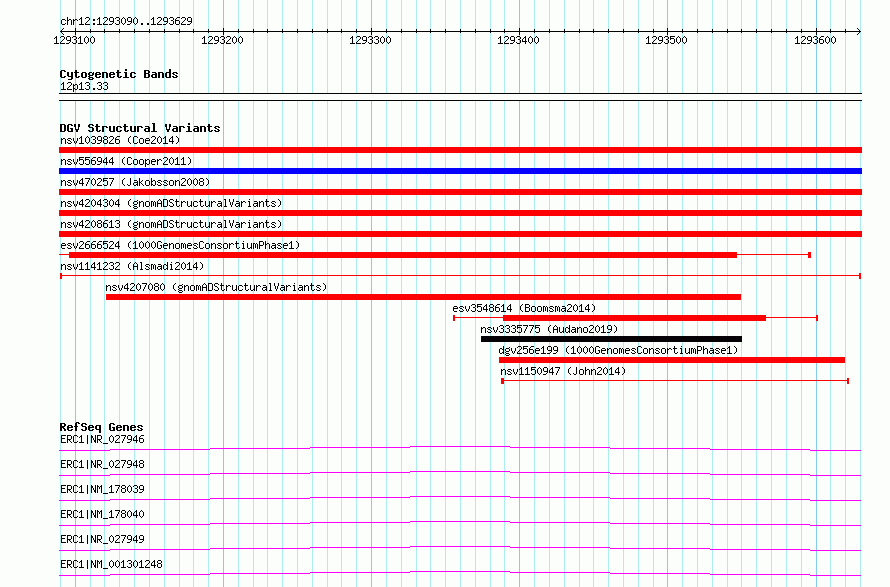Click the thin red line for nsv1150947

tap(675, 381)
